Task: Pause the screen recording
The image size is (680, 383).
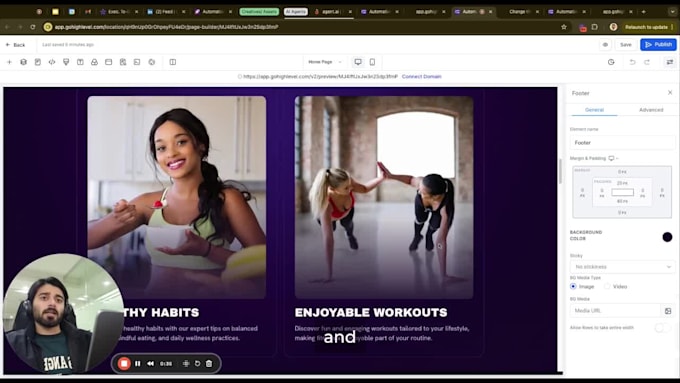Action: click(137, 363)
